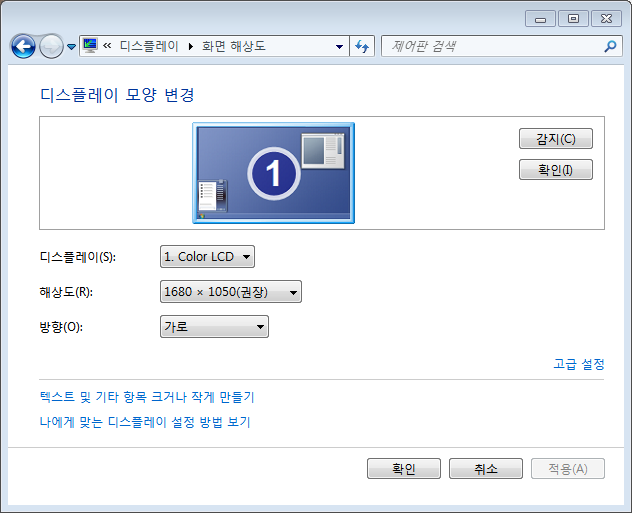Open 텍스트 및 기타 항목 크거나 작게 만들기 link
Viewport: 632px width, 513px height.
(147, 397)
